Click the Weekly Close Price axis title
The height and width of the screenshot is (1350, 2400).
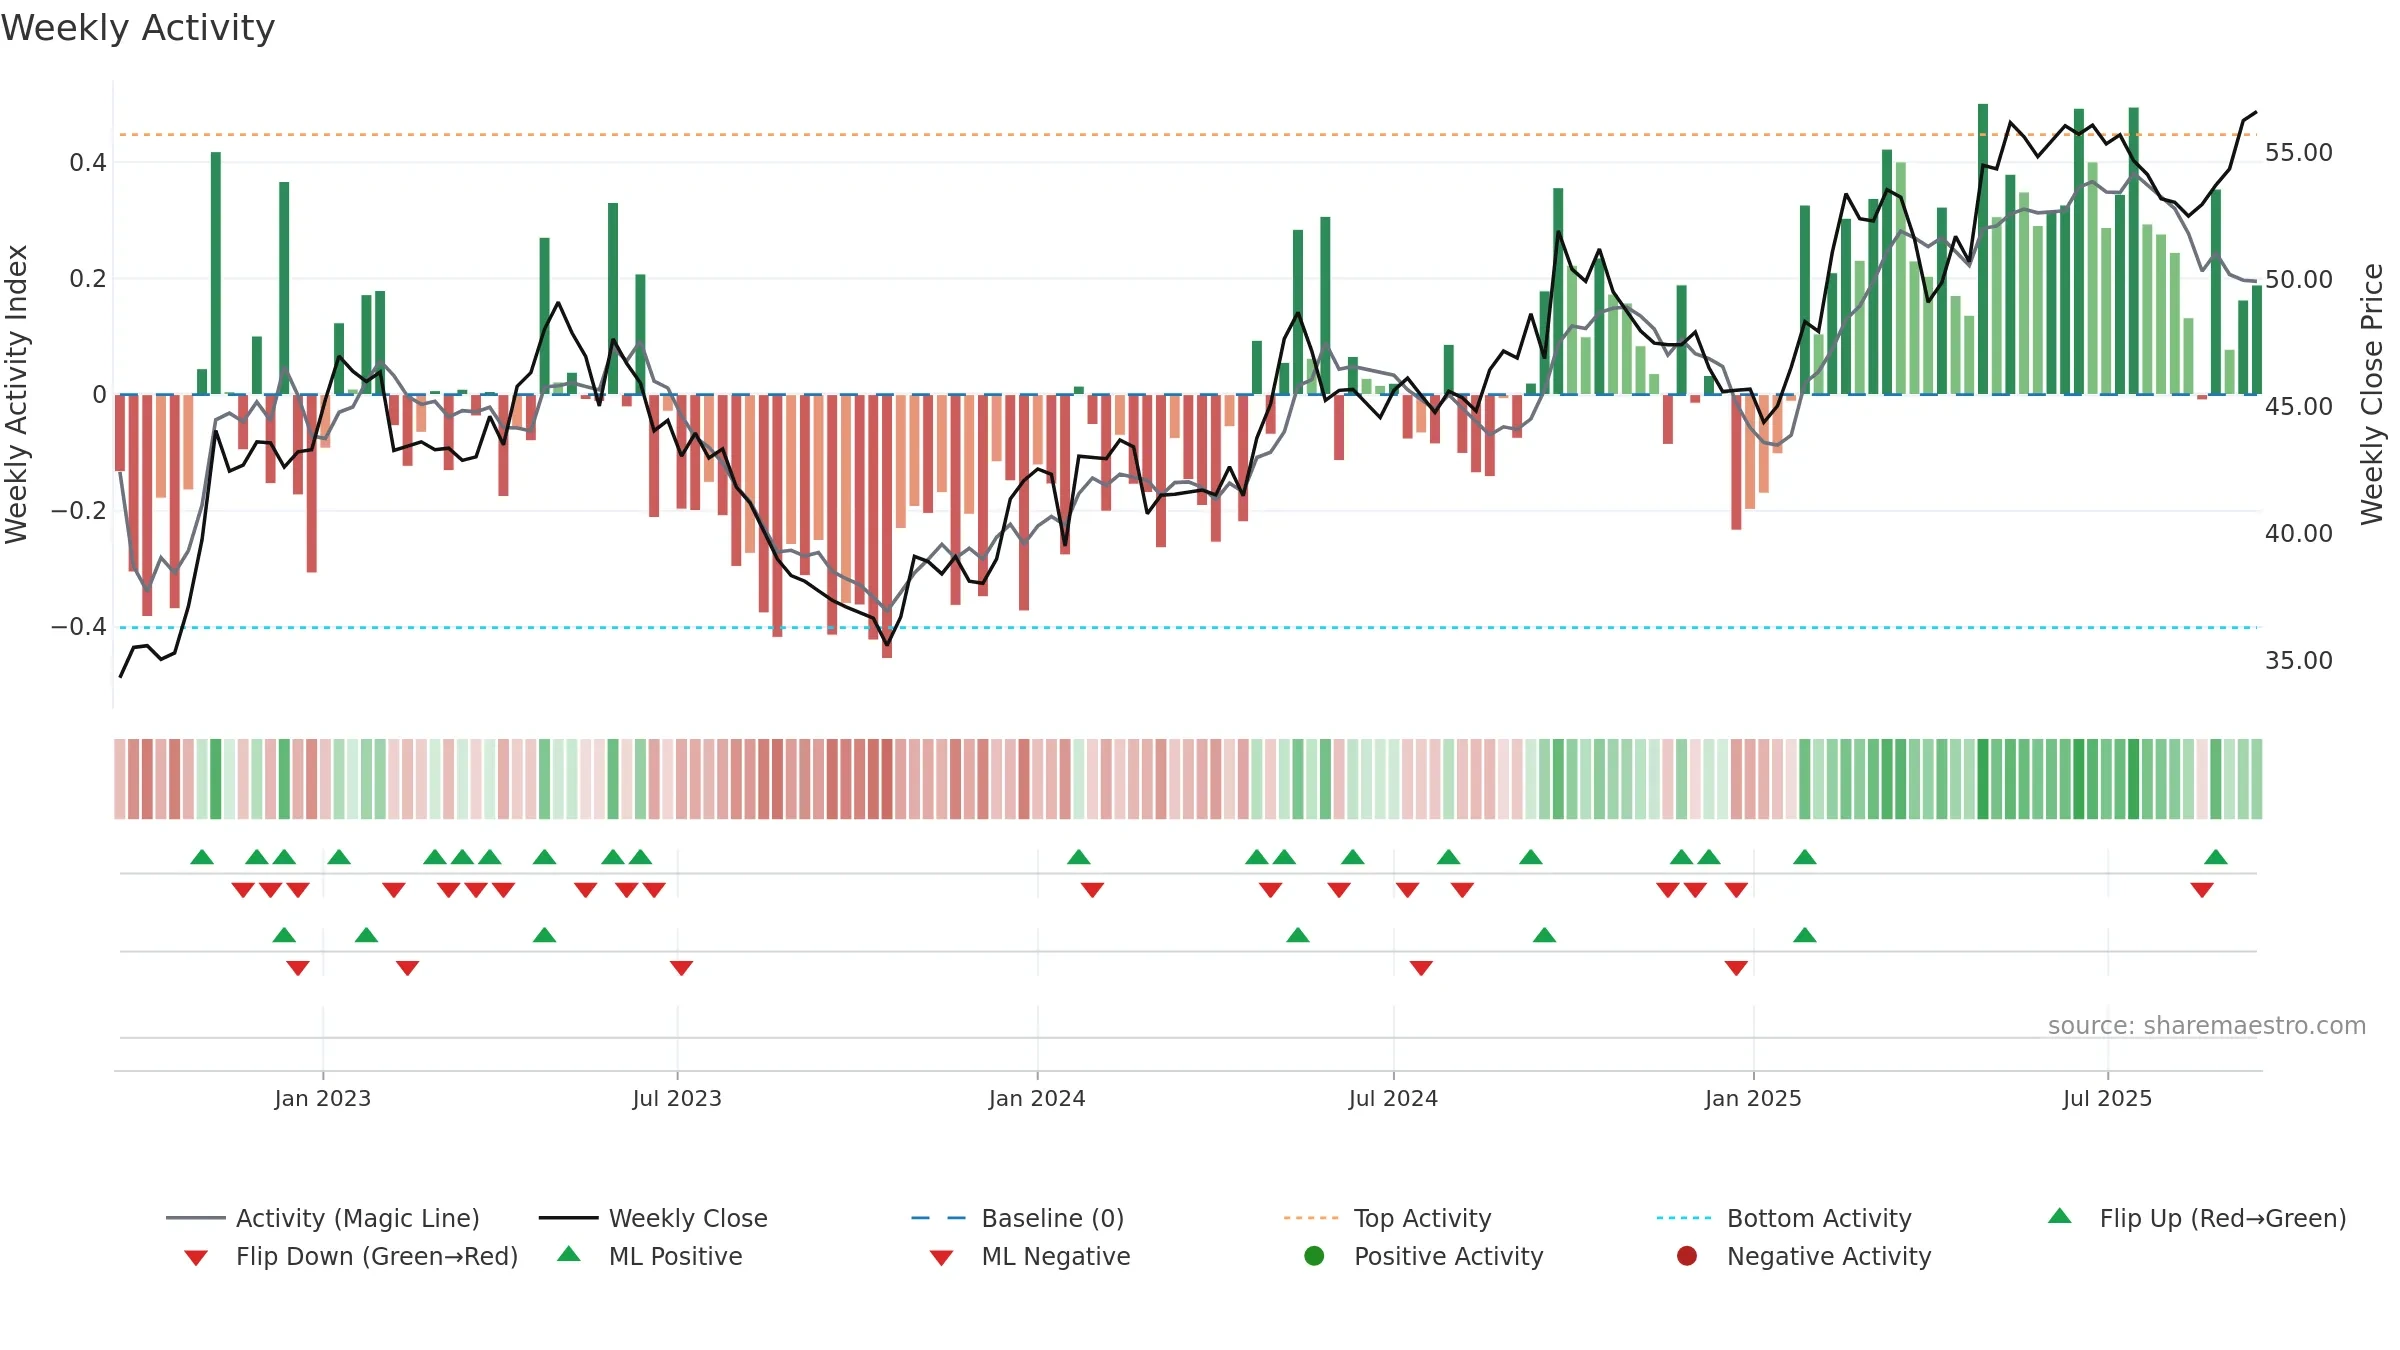[2373, 394]
